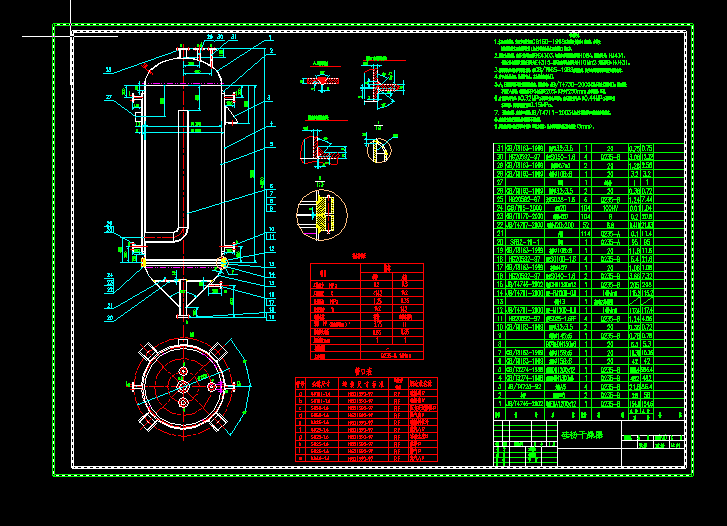
Task: Select balloon number 20 near cone bottom
Action: click(109, 318)
